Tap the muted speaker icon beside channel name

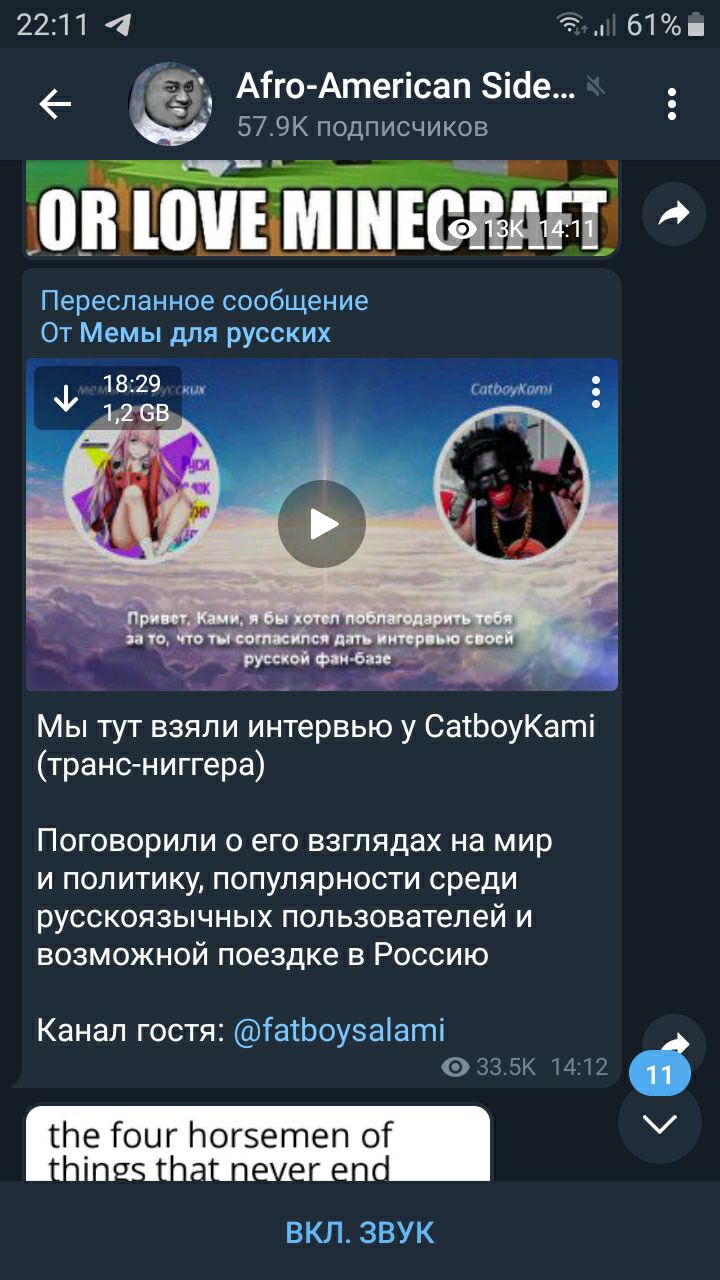click(x=596, y=87)
